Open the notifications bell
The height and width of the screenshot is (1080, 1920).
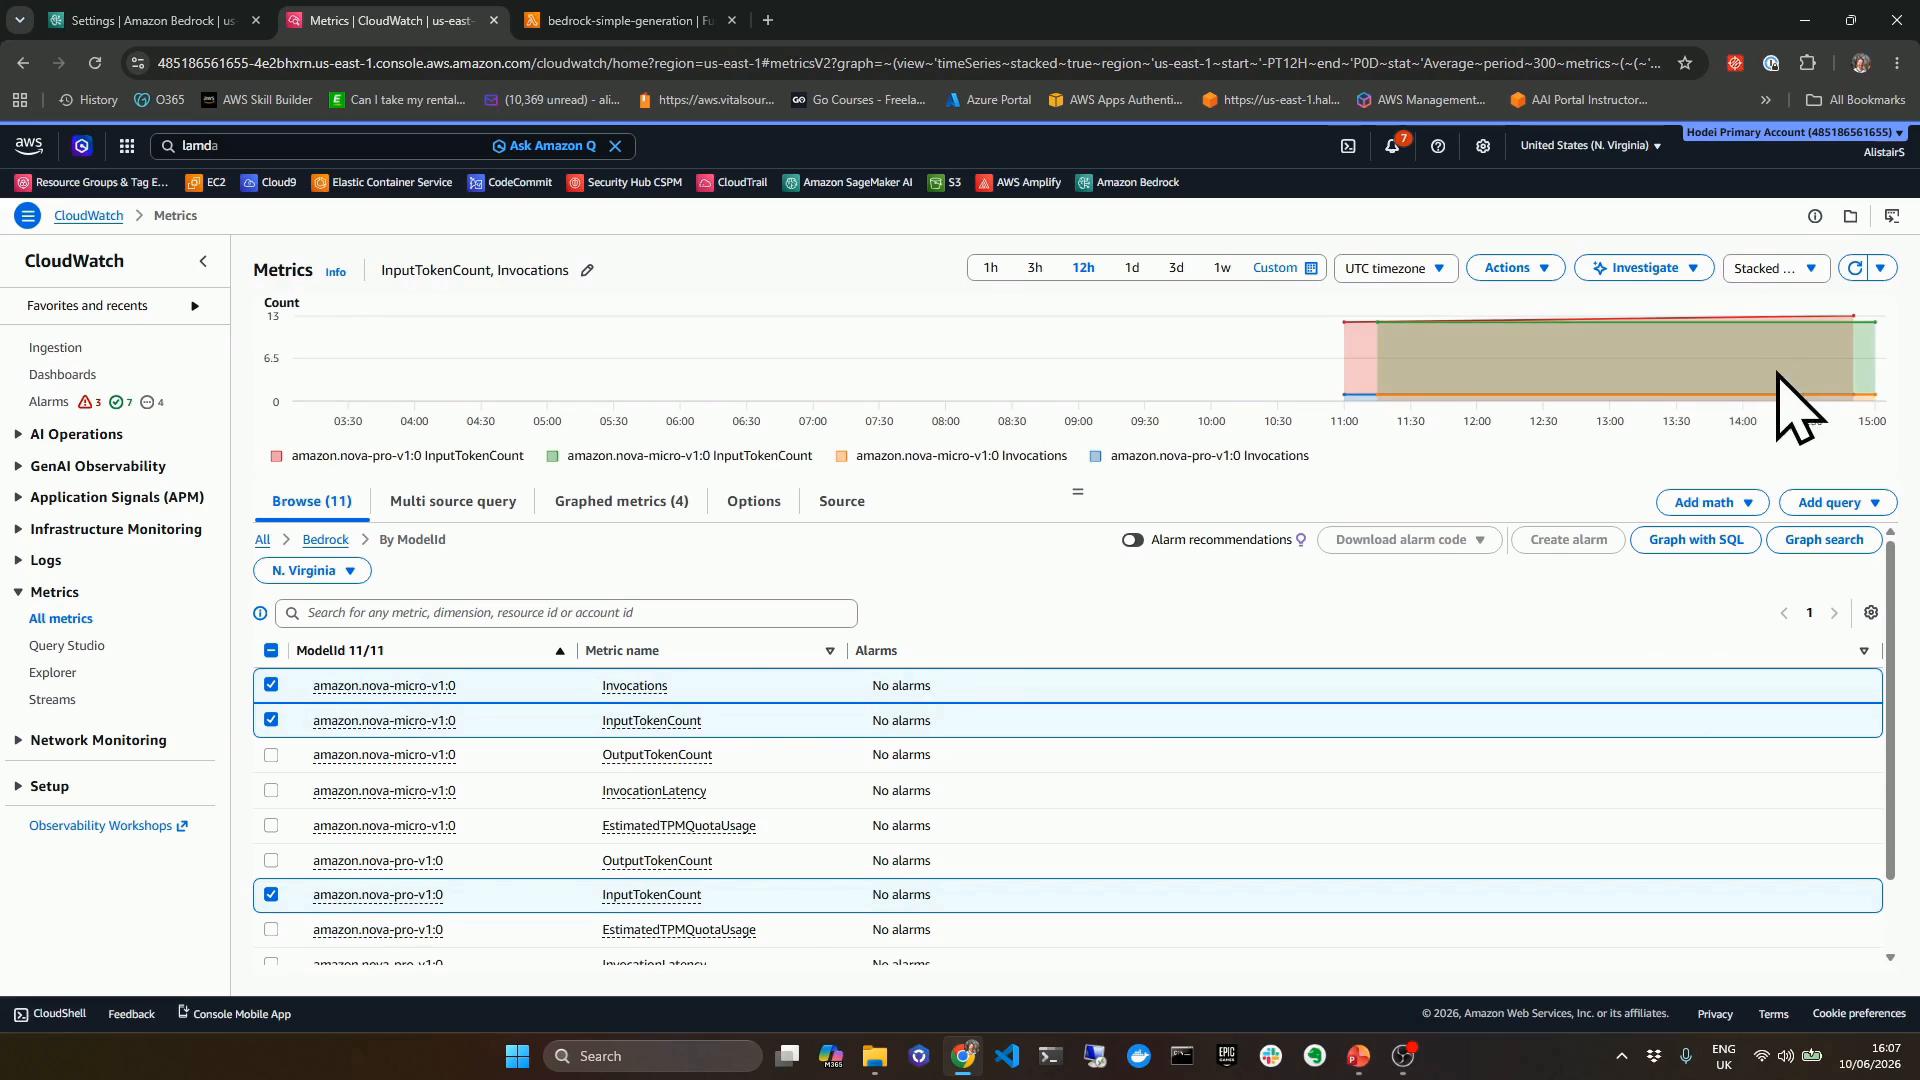[1392, 146]
